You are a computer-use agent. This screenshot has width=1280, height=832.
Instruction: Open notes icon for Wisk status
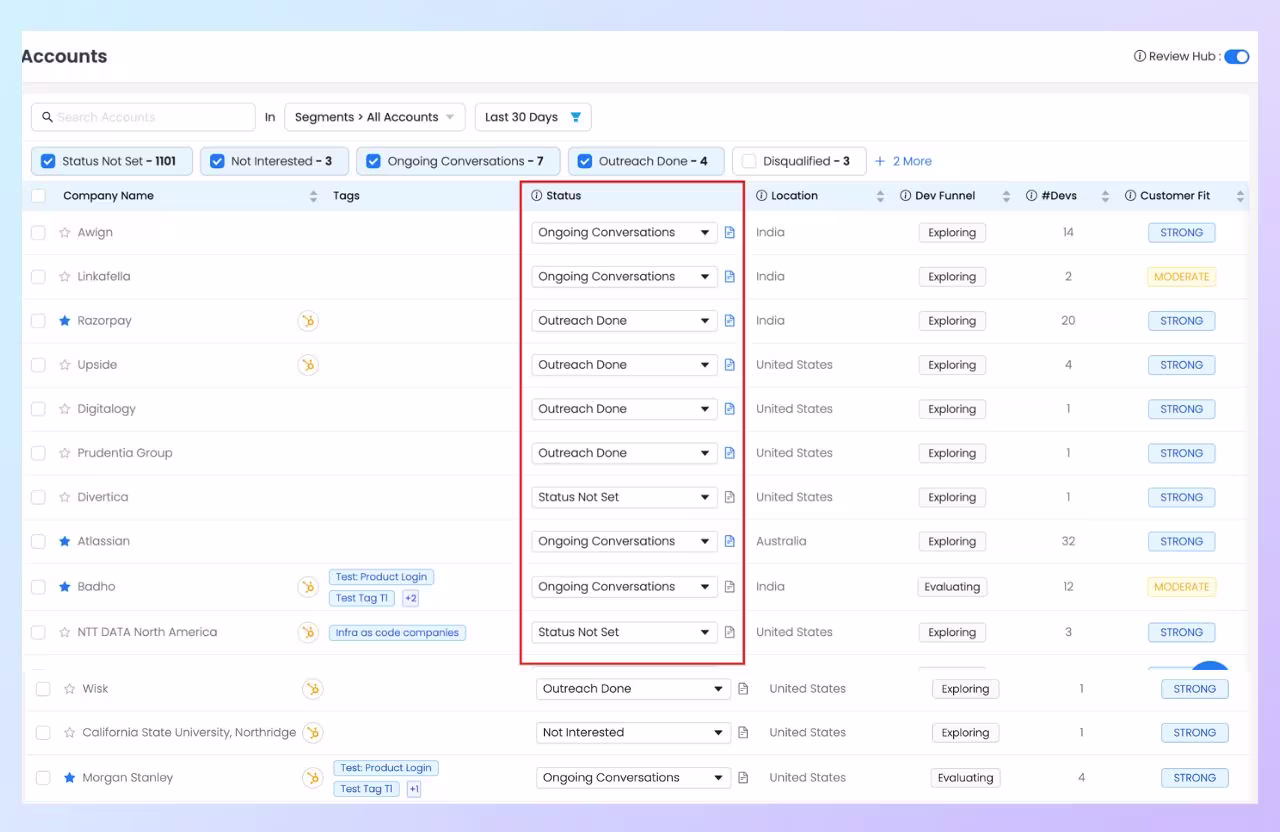pyautogui.click(x=743, y=689)
